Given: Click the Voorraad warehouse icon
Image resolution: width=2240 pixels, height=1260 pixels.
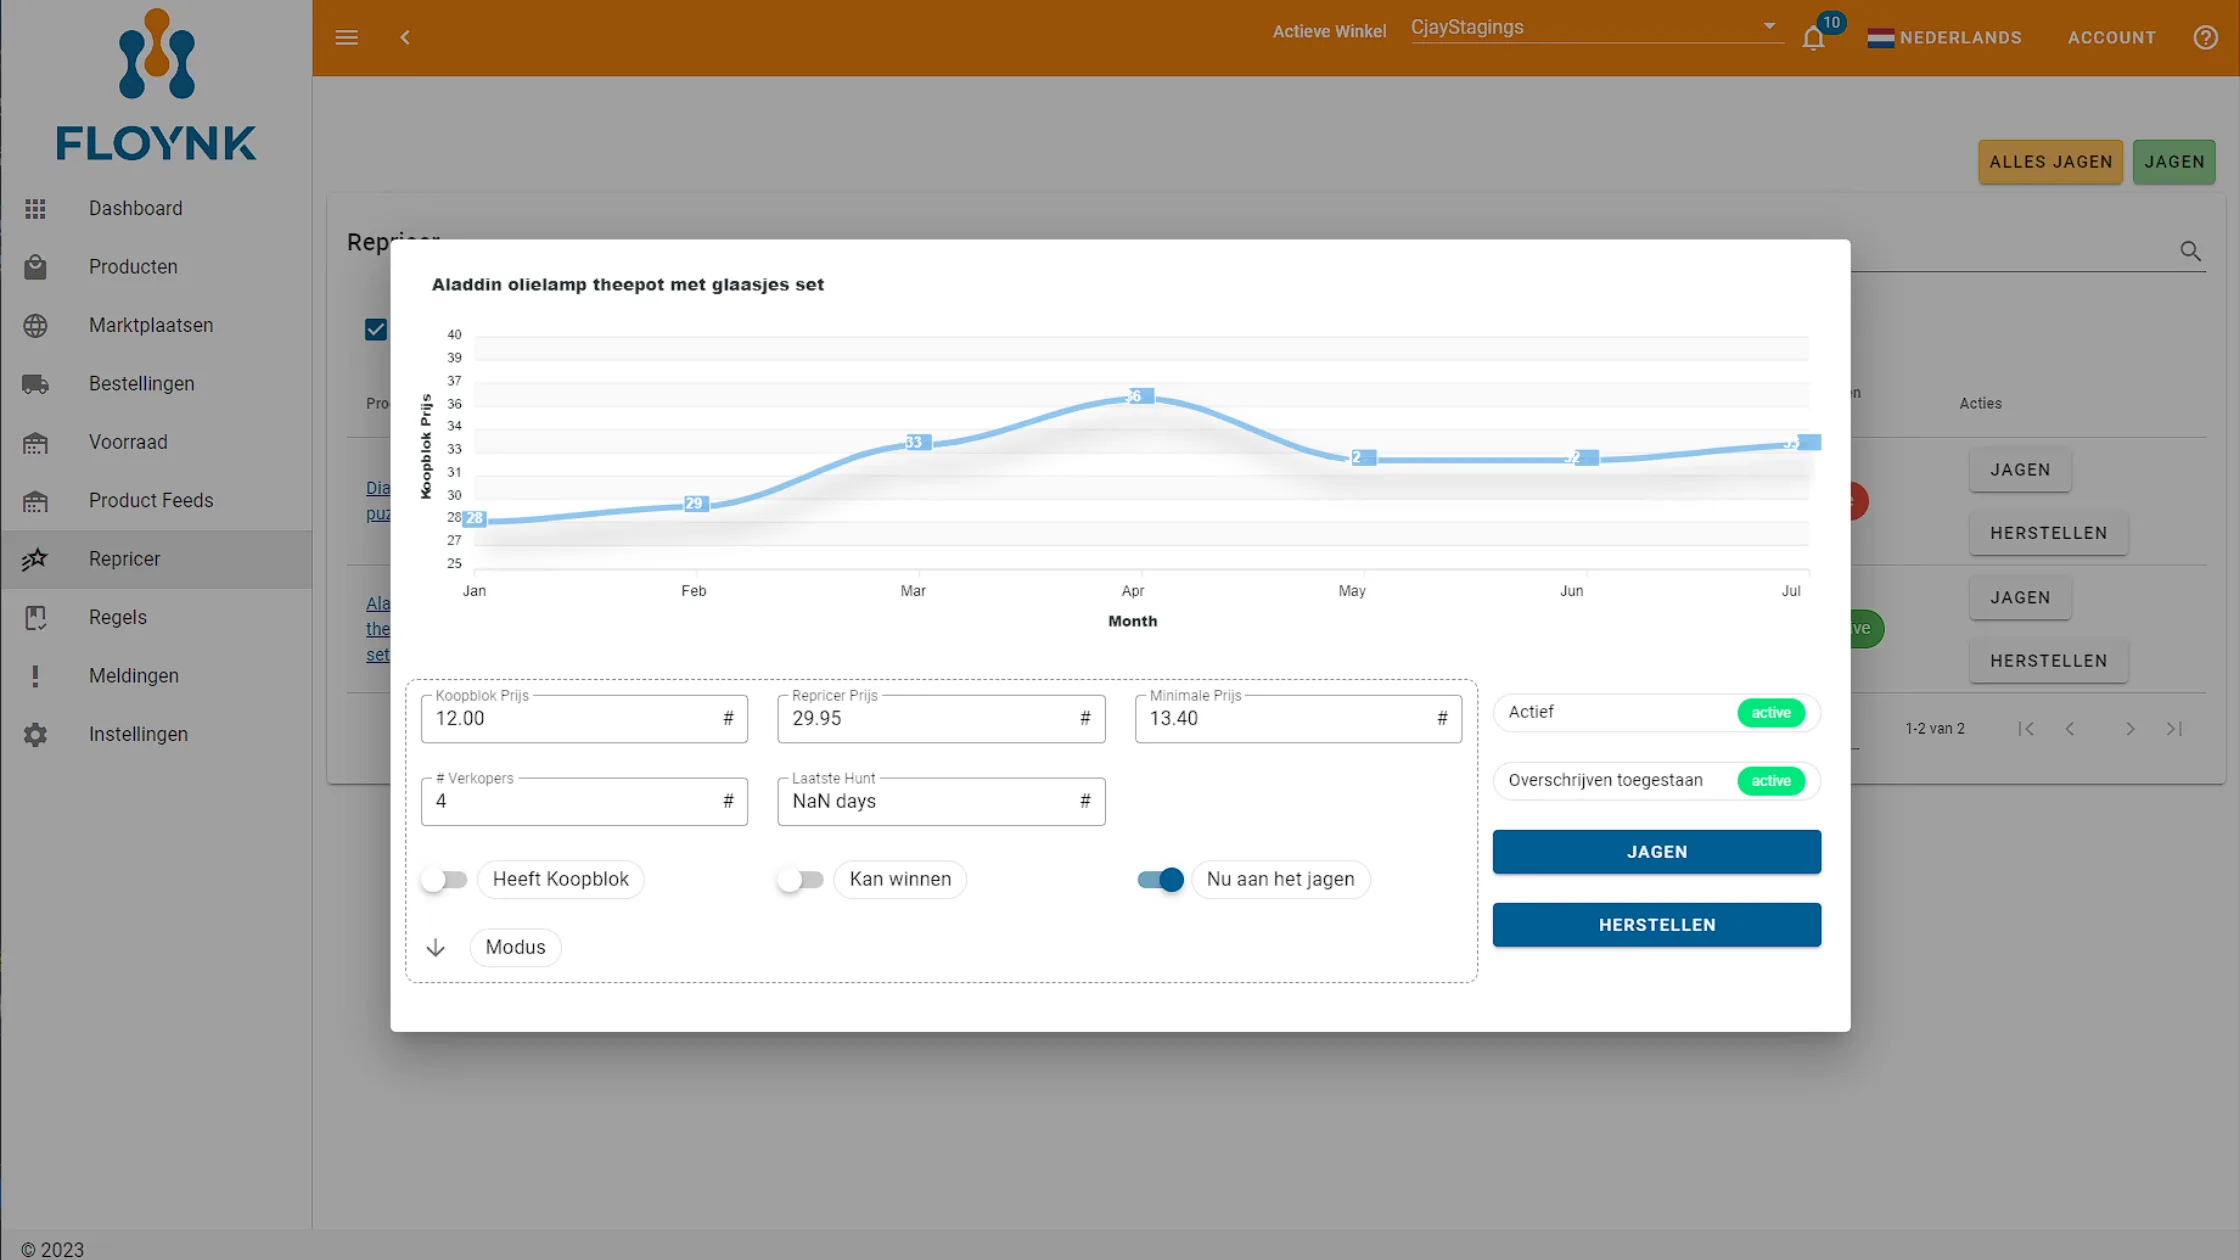Looking at the screenshot, I should (35, 442).
